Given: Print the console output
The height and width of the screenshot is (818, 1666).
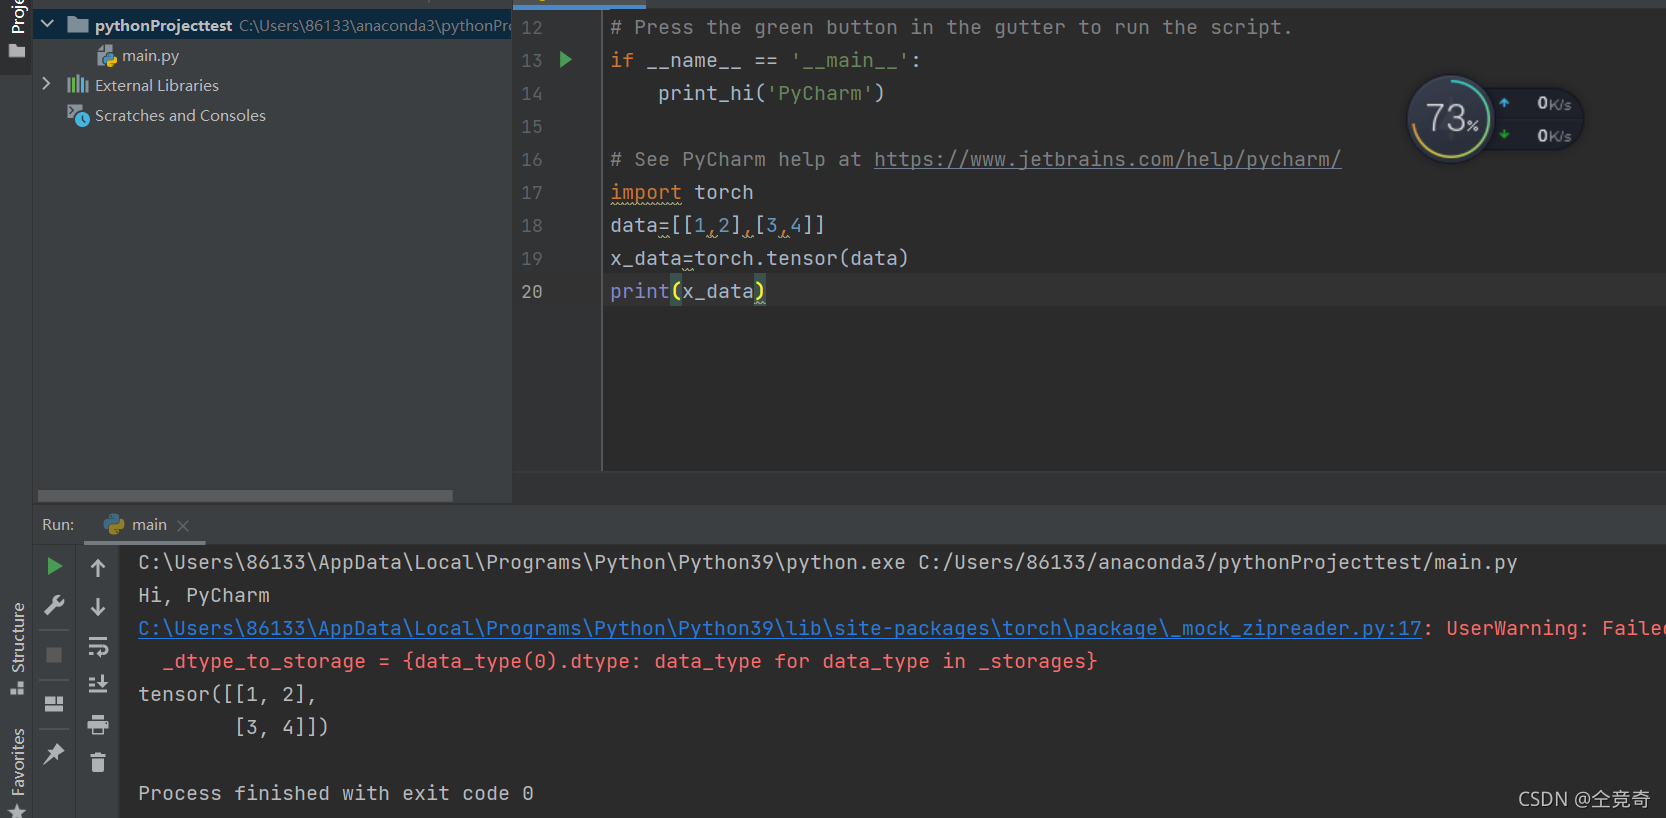Looking at the screenshot, I should coord(98,724).
